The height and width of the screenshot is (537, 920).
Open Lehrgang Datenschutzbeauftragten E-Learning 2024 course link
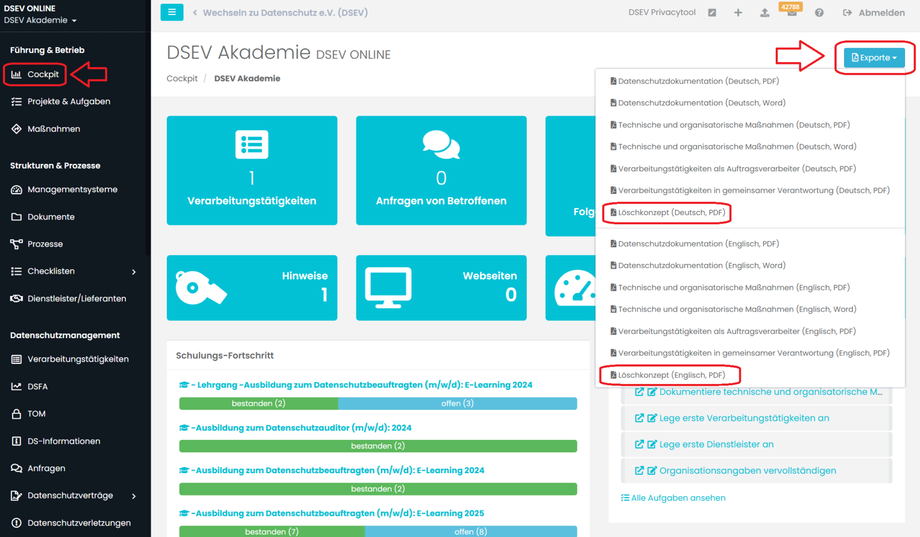click(356, 385)
